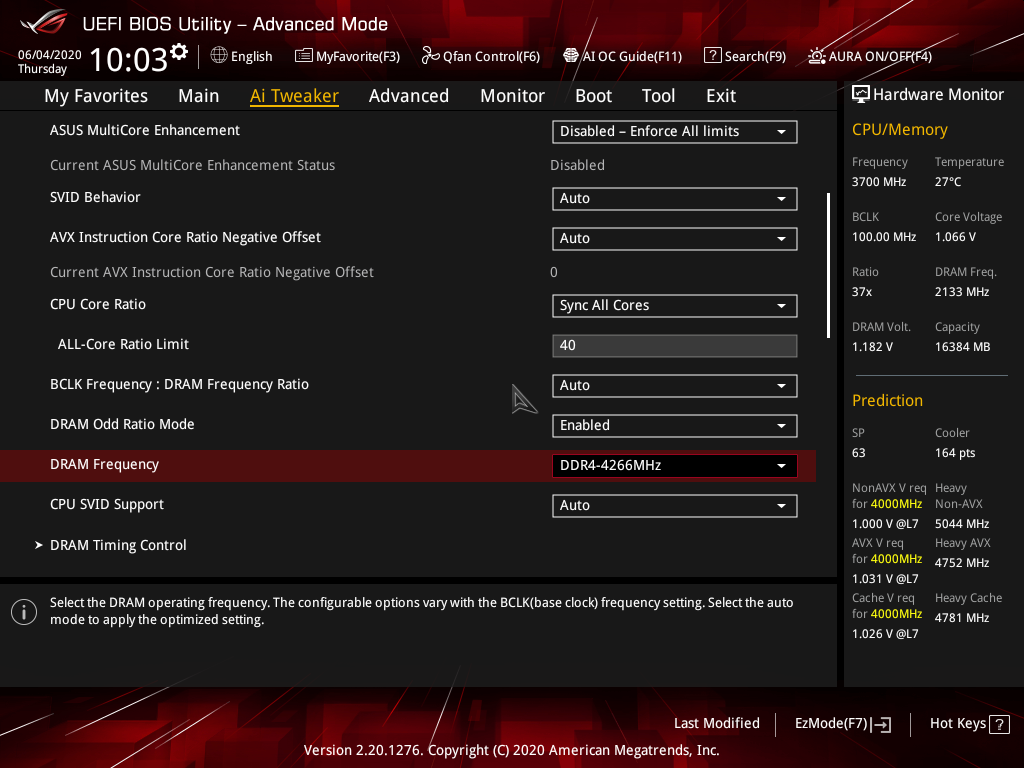This screenshot has width=1024, height=768.
Task: Open the ASUS MultiCore Enhancement dropdown
Action: point(674,131)
